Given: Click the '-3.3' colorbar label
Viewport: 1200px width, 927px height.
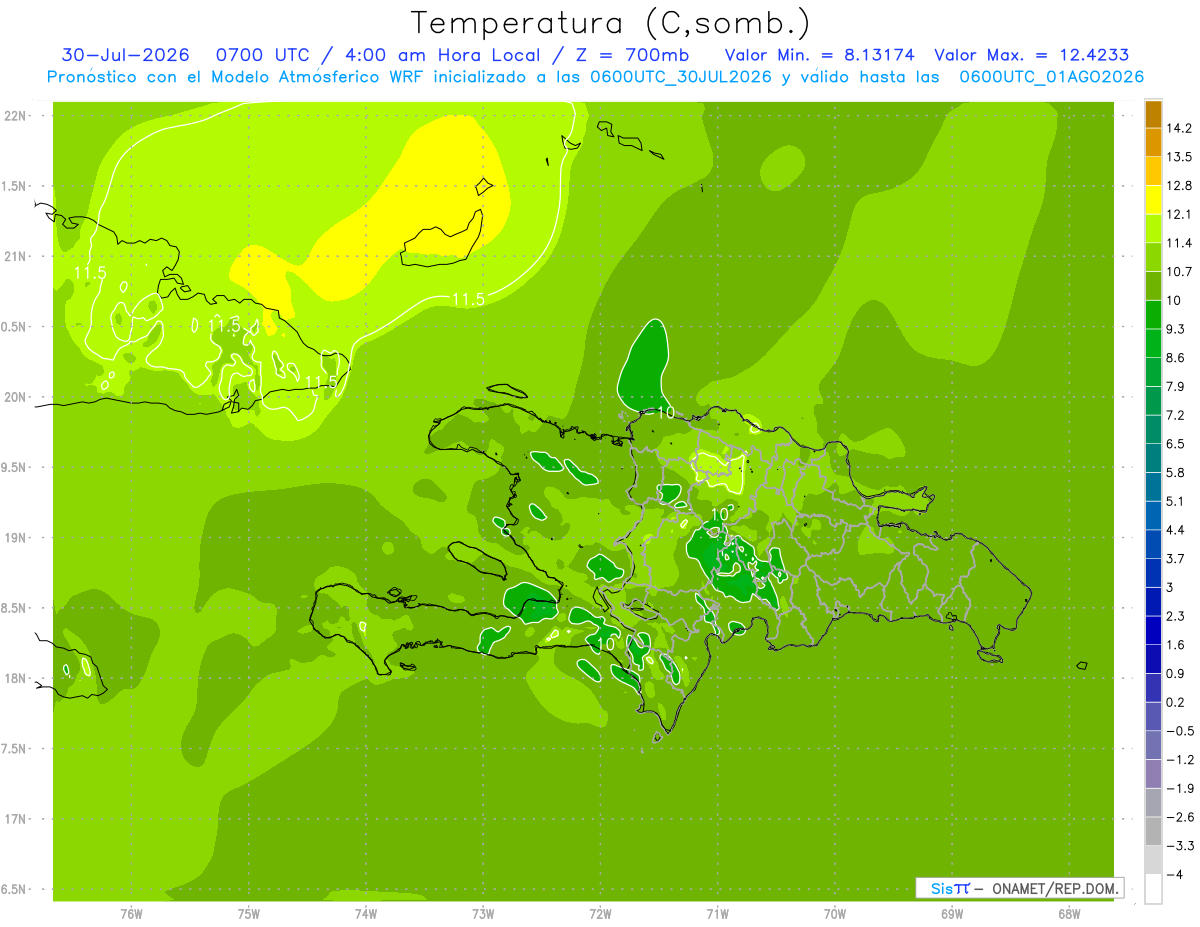Looking at the screenshot, I should pyautogui.click(x=1179, y=846).
